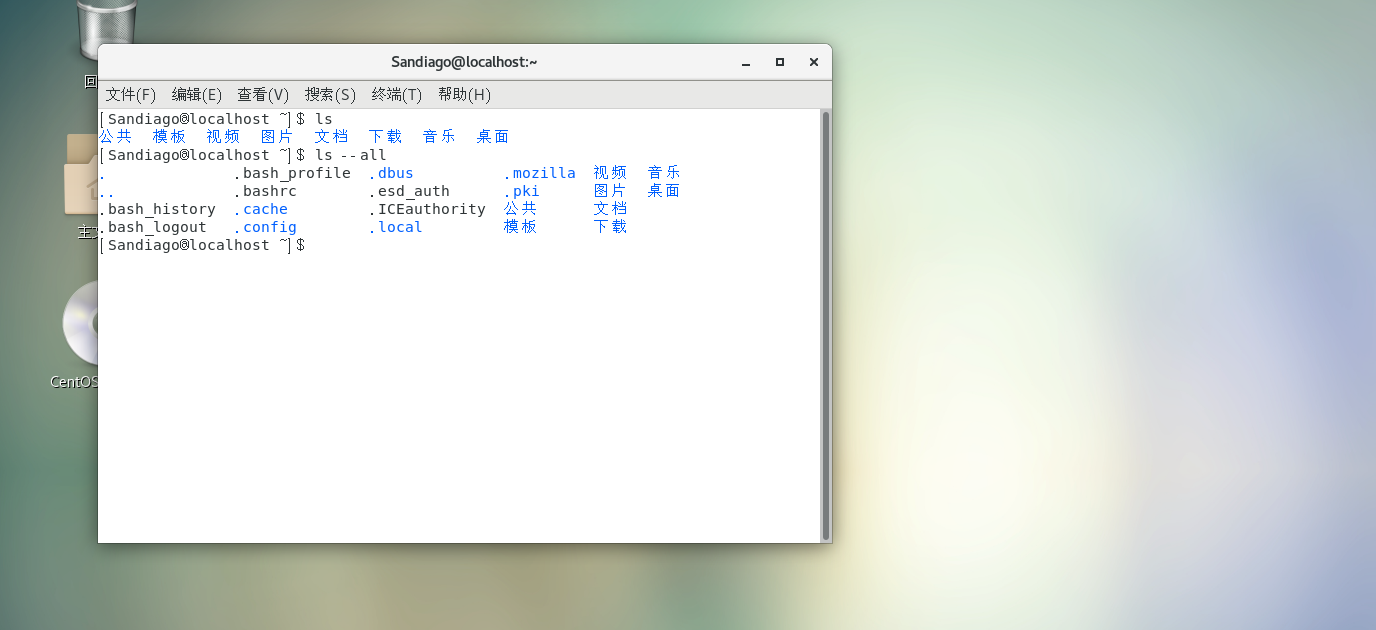This screenshot has height=630, width=1376.
Task: Open the 终端(T) menu
Action: pyautogui.click(x=397, y=94)
